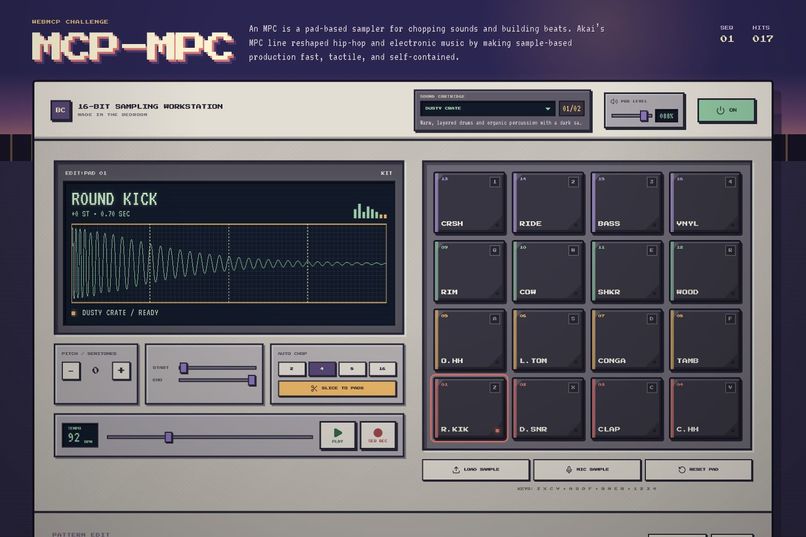Tap the BASS pad
The image size is (806, 537).
click(627, 203)
